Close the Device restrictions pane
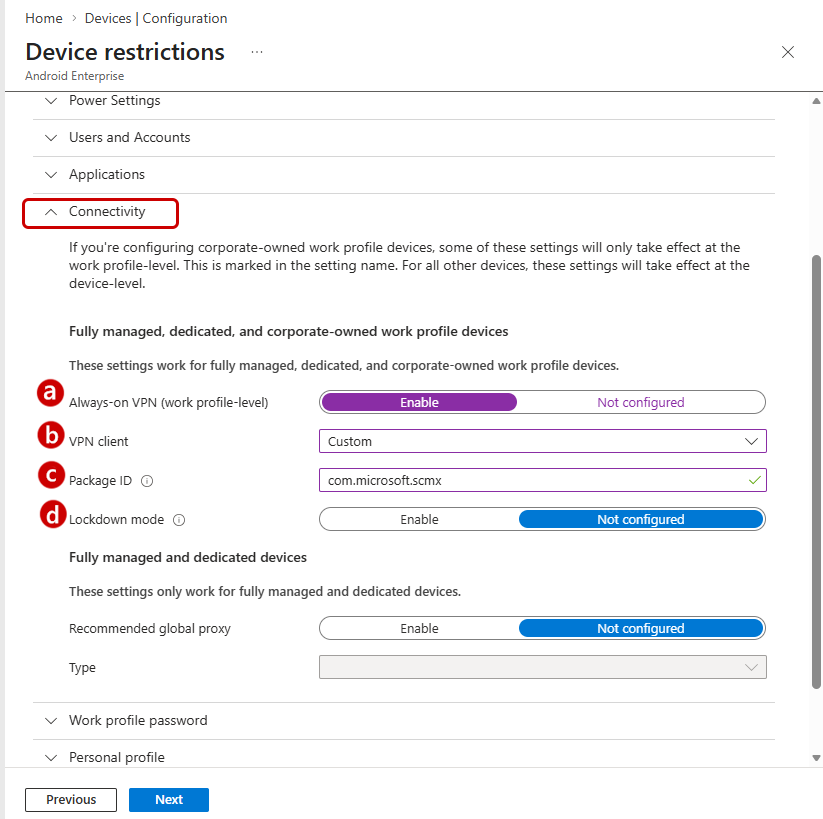This screenshot has height=819, width=823. pyautogui.click(x=787, y=52)
